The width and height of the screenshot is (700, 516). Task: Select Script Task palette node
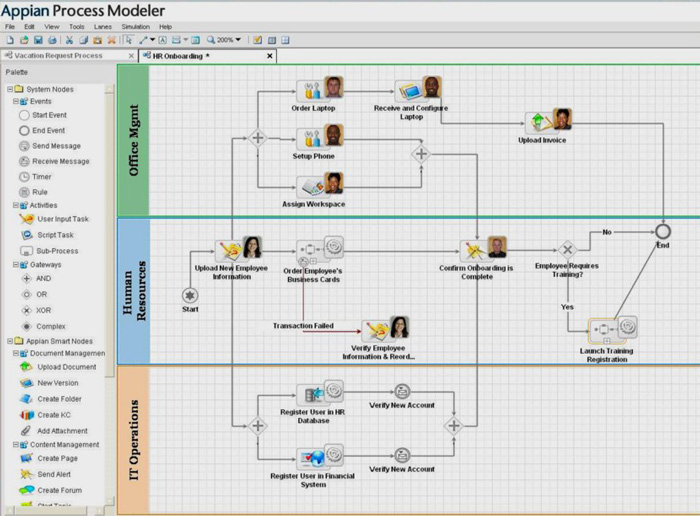pyautogui.click(x=47, y=235)
